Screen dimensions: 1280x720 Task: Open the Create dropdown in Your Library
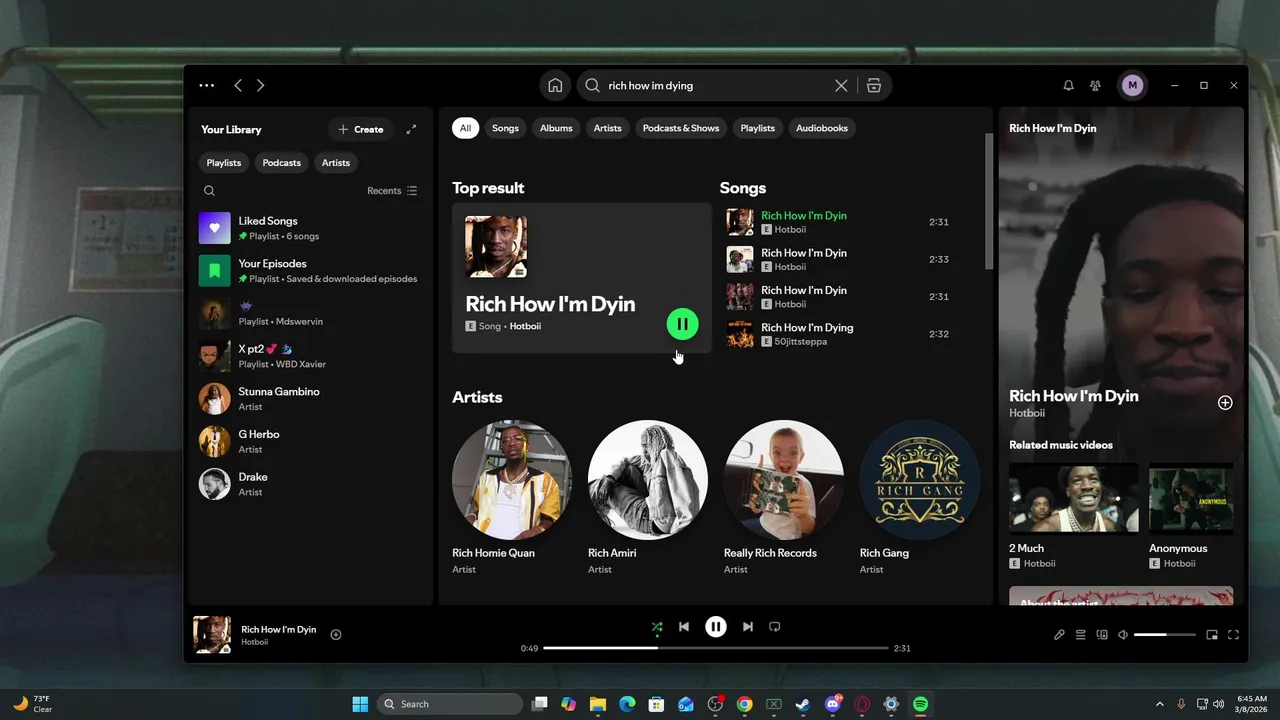click(x=361, y=129)
